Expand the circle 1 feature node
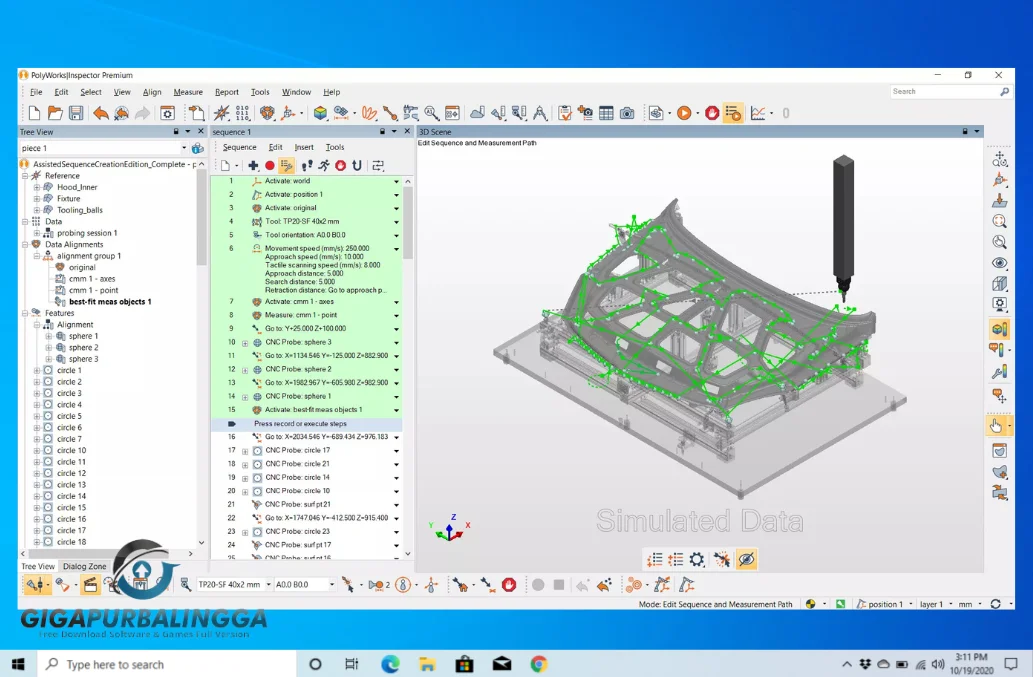1033x677 pixels. 37,371
